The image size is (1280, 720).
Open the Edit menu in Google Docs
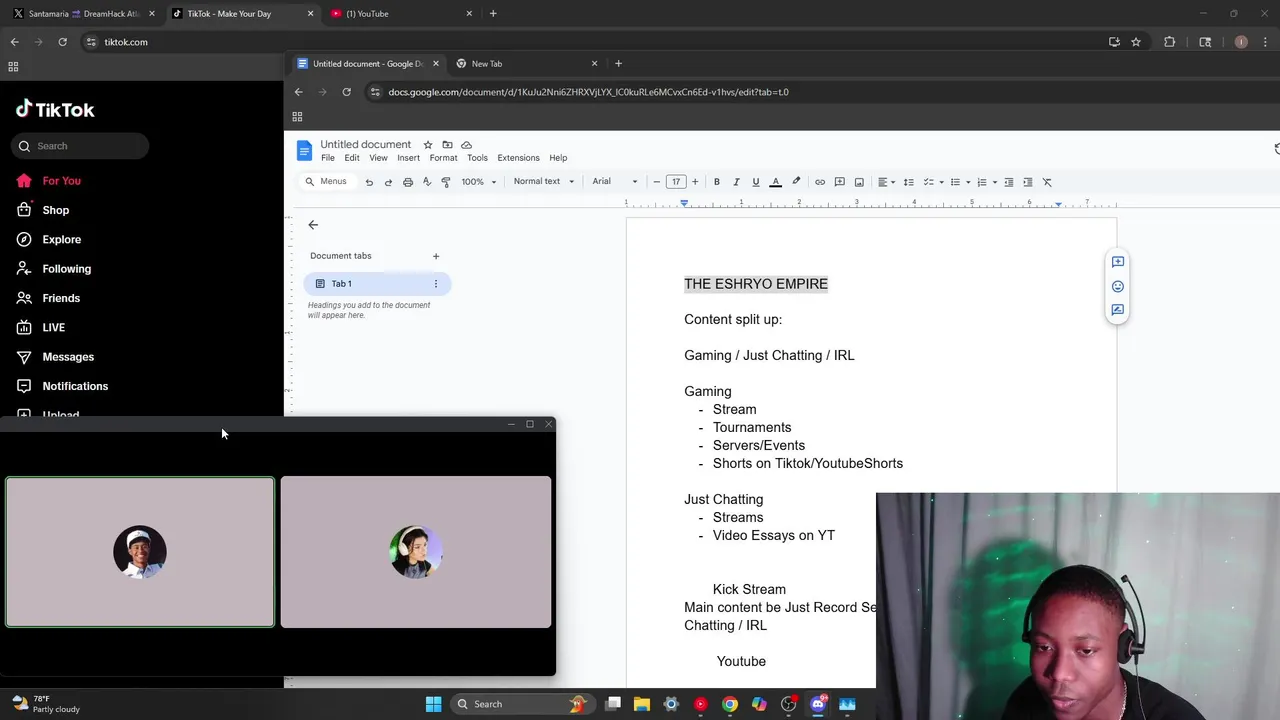coord(352,158)
